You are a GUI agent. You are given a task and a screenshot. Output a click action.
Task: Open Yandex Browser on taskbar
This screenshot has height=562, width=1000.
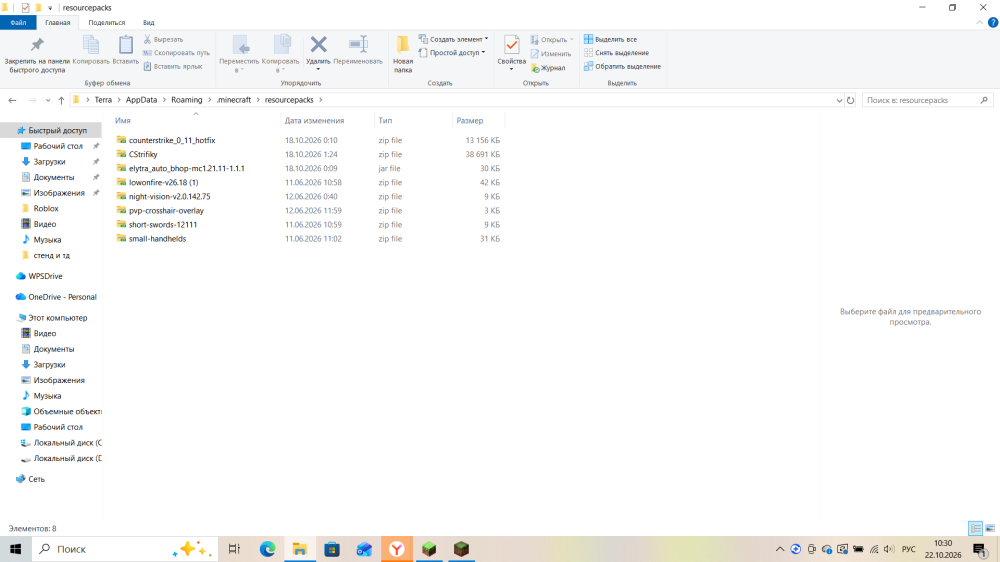397,549
